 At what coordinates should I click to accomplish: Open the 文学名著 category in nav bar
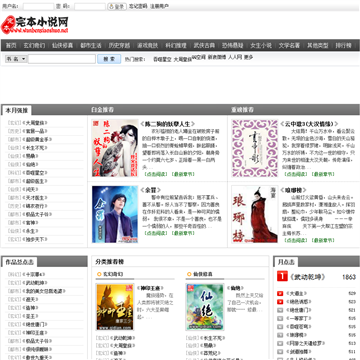click(289, 45)
